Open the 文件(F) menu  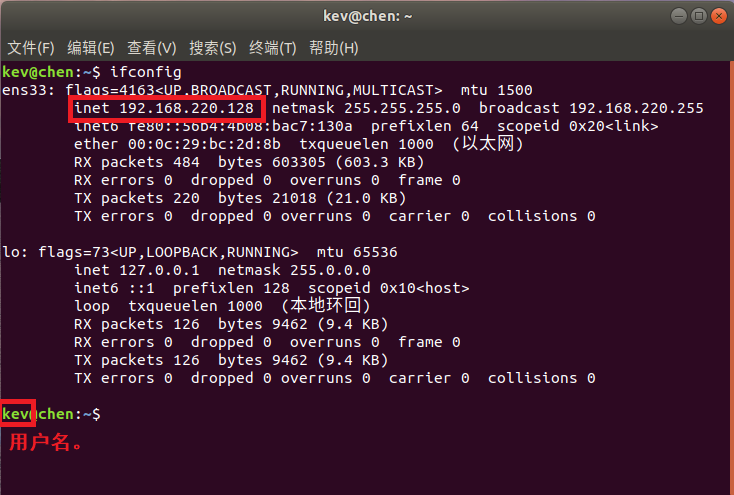click(x=31, y=48)
